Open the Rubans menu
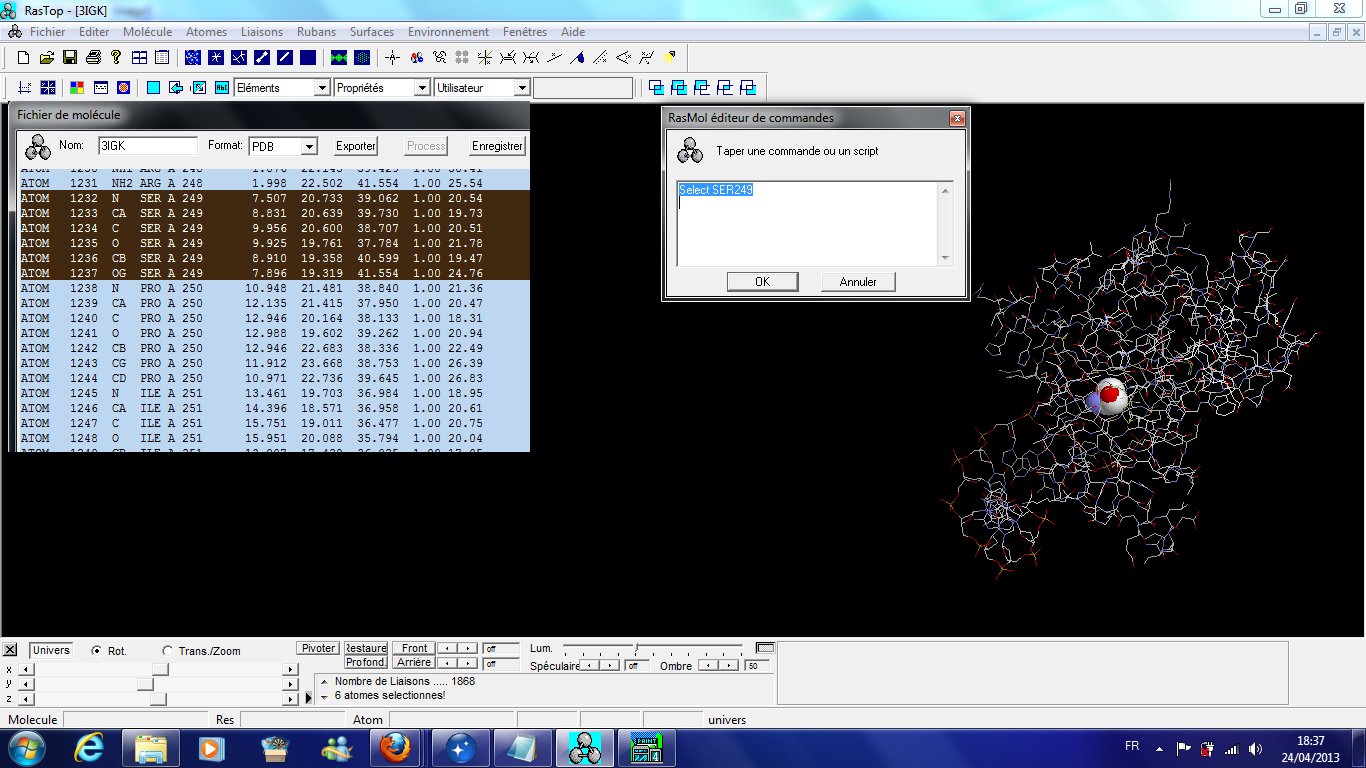Screen dimensions: 1366x768 316,32
